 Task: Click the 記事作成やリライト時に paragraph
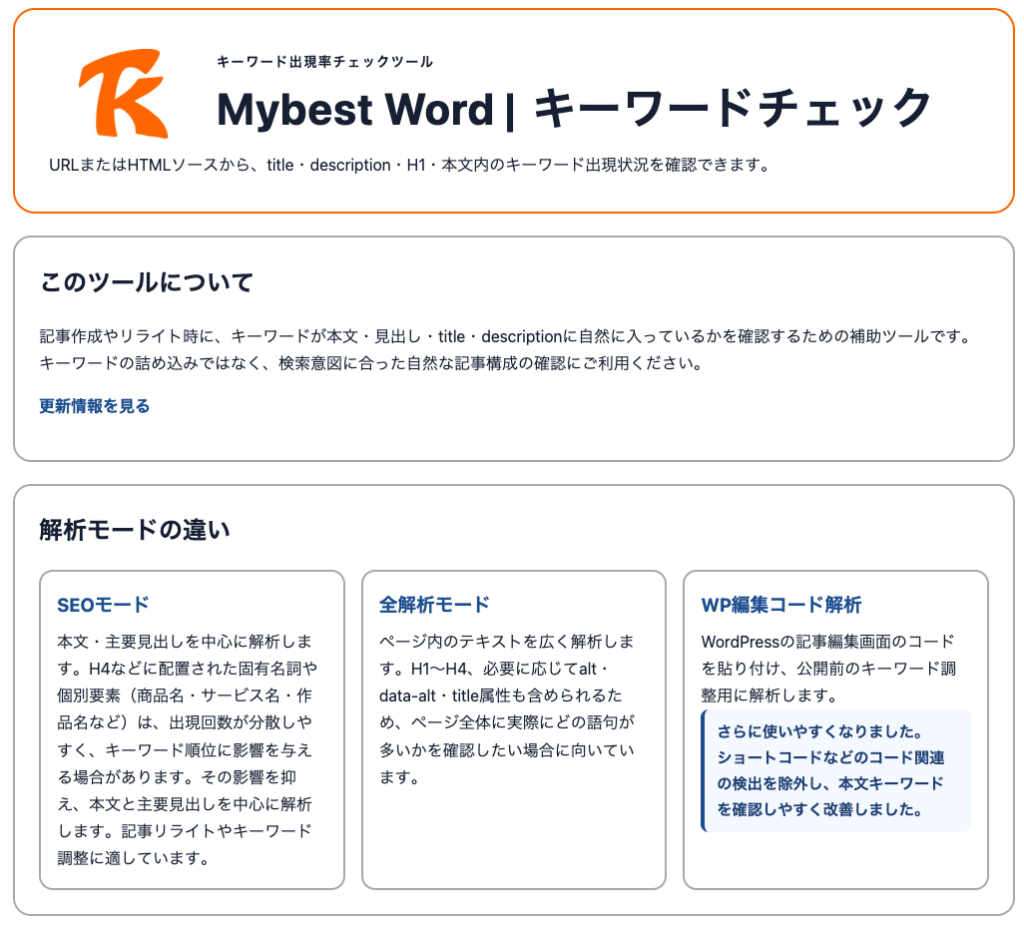click(x=506, y=350)
